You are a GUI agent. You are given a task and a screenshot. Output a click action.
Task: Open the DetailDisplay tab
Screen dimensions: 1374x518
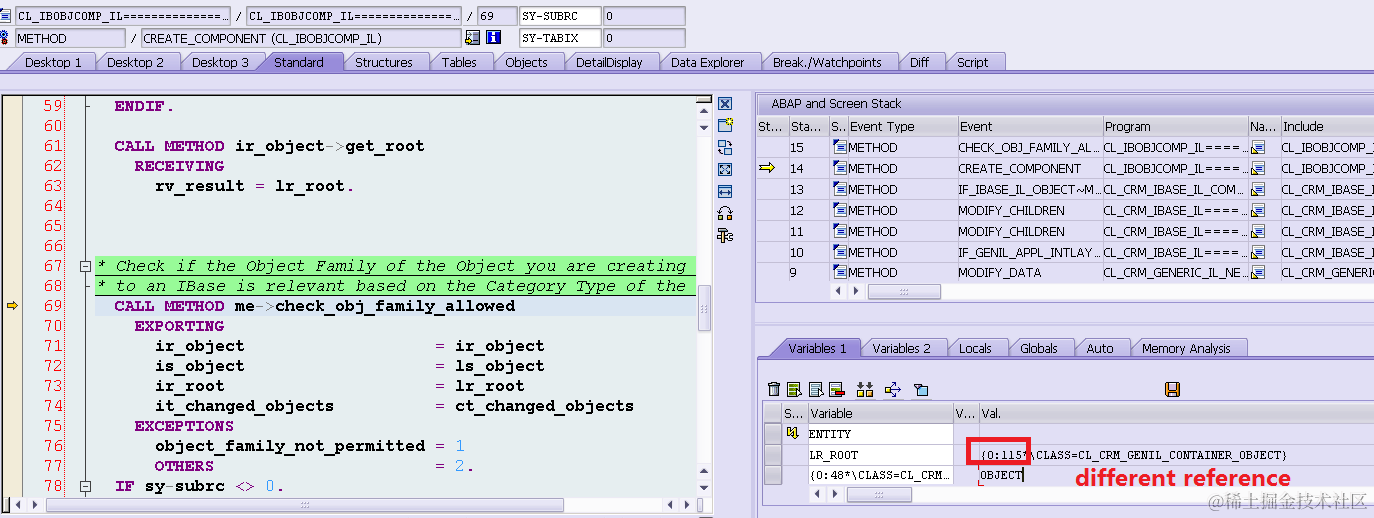tap(609, 62)
